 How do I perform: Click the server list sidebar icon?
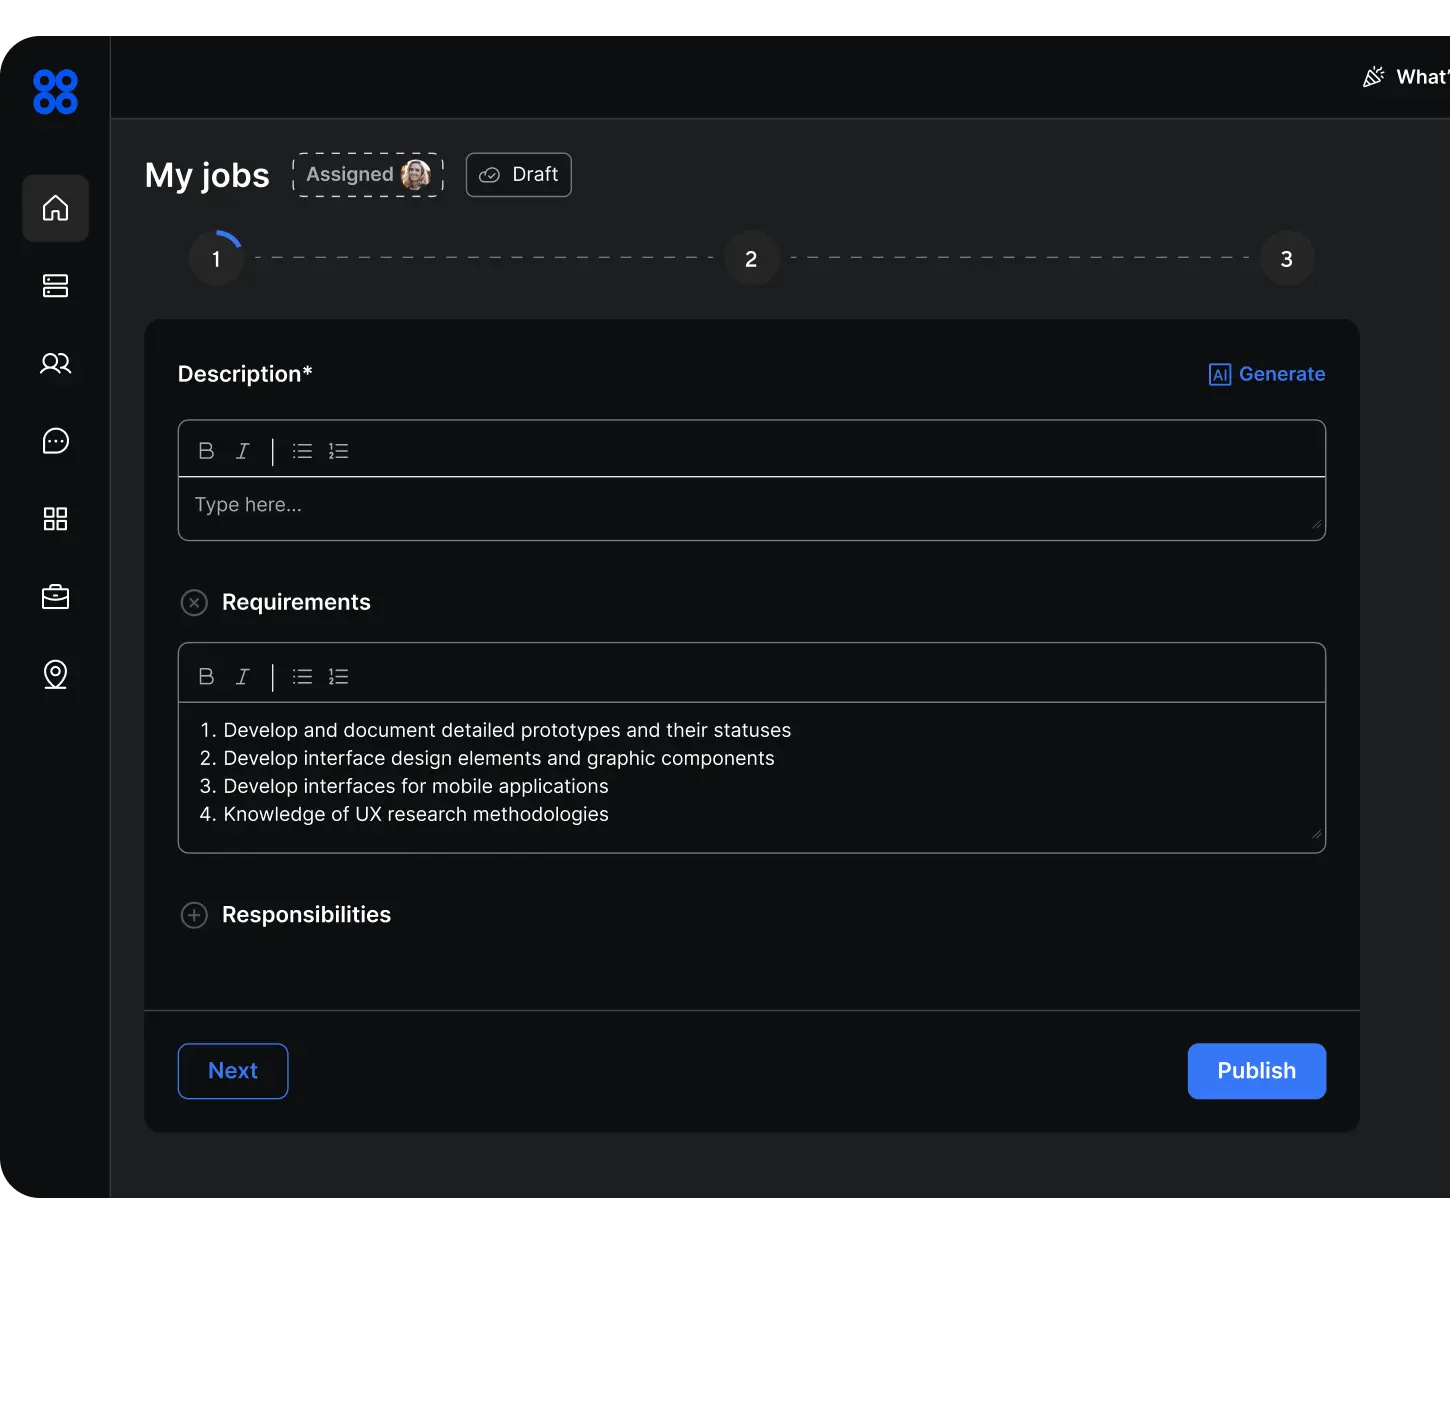tap(55, 286)
